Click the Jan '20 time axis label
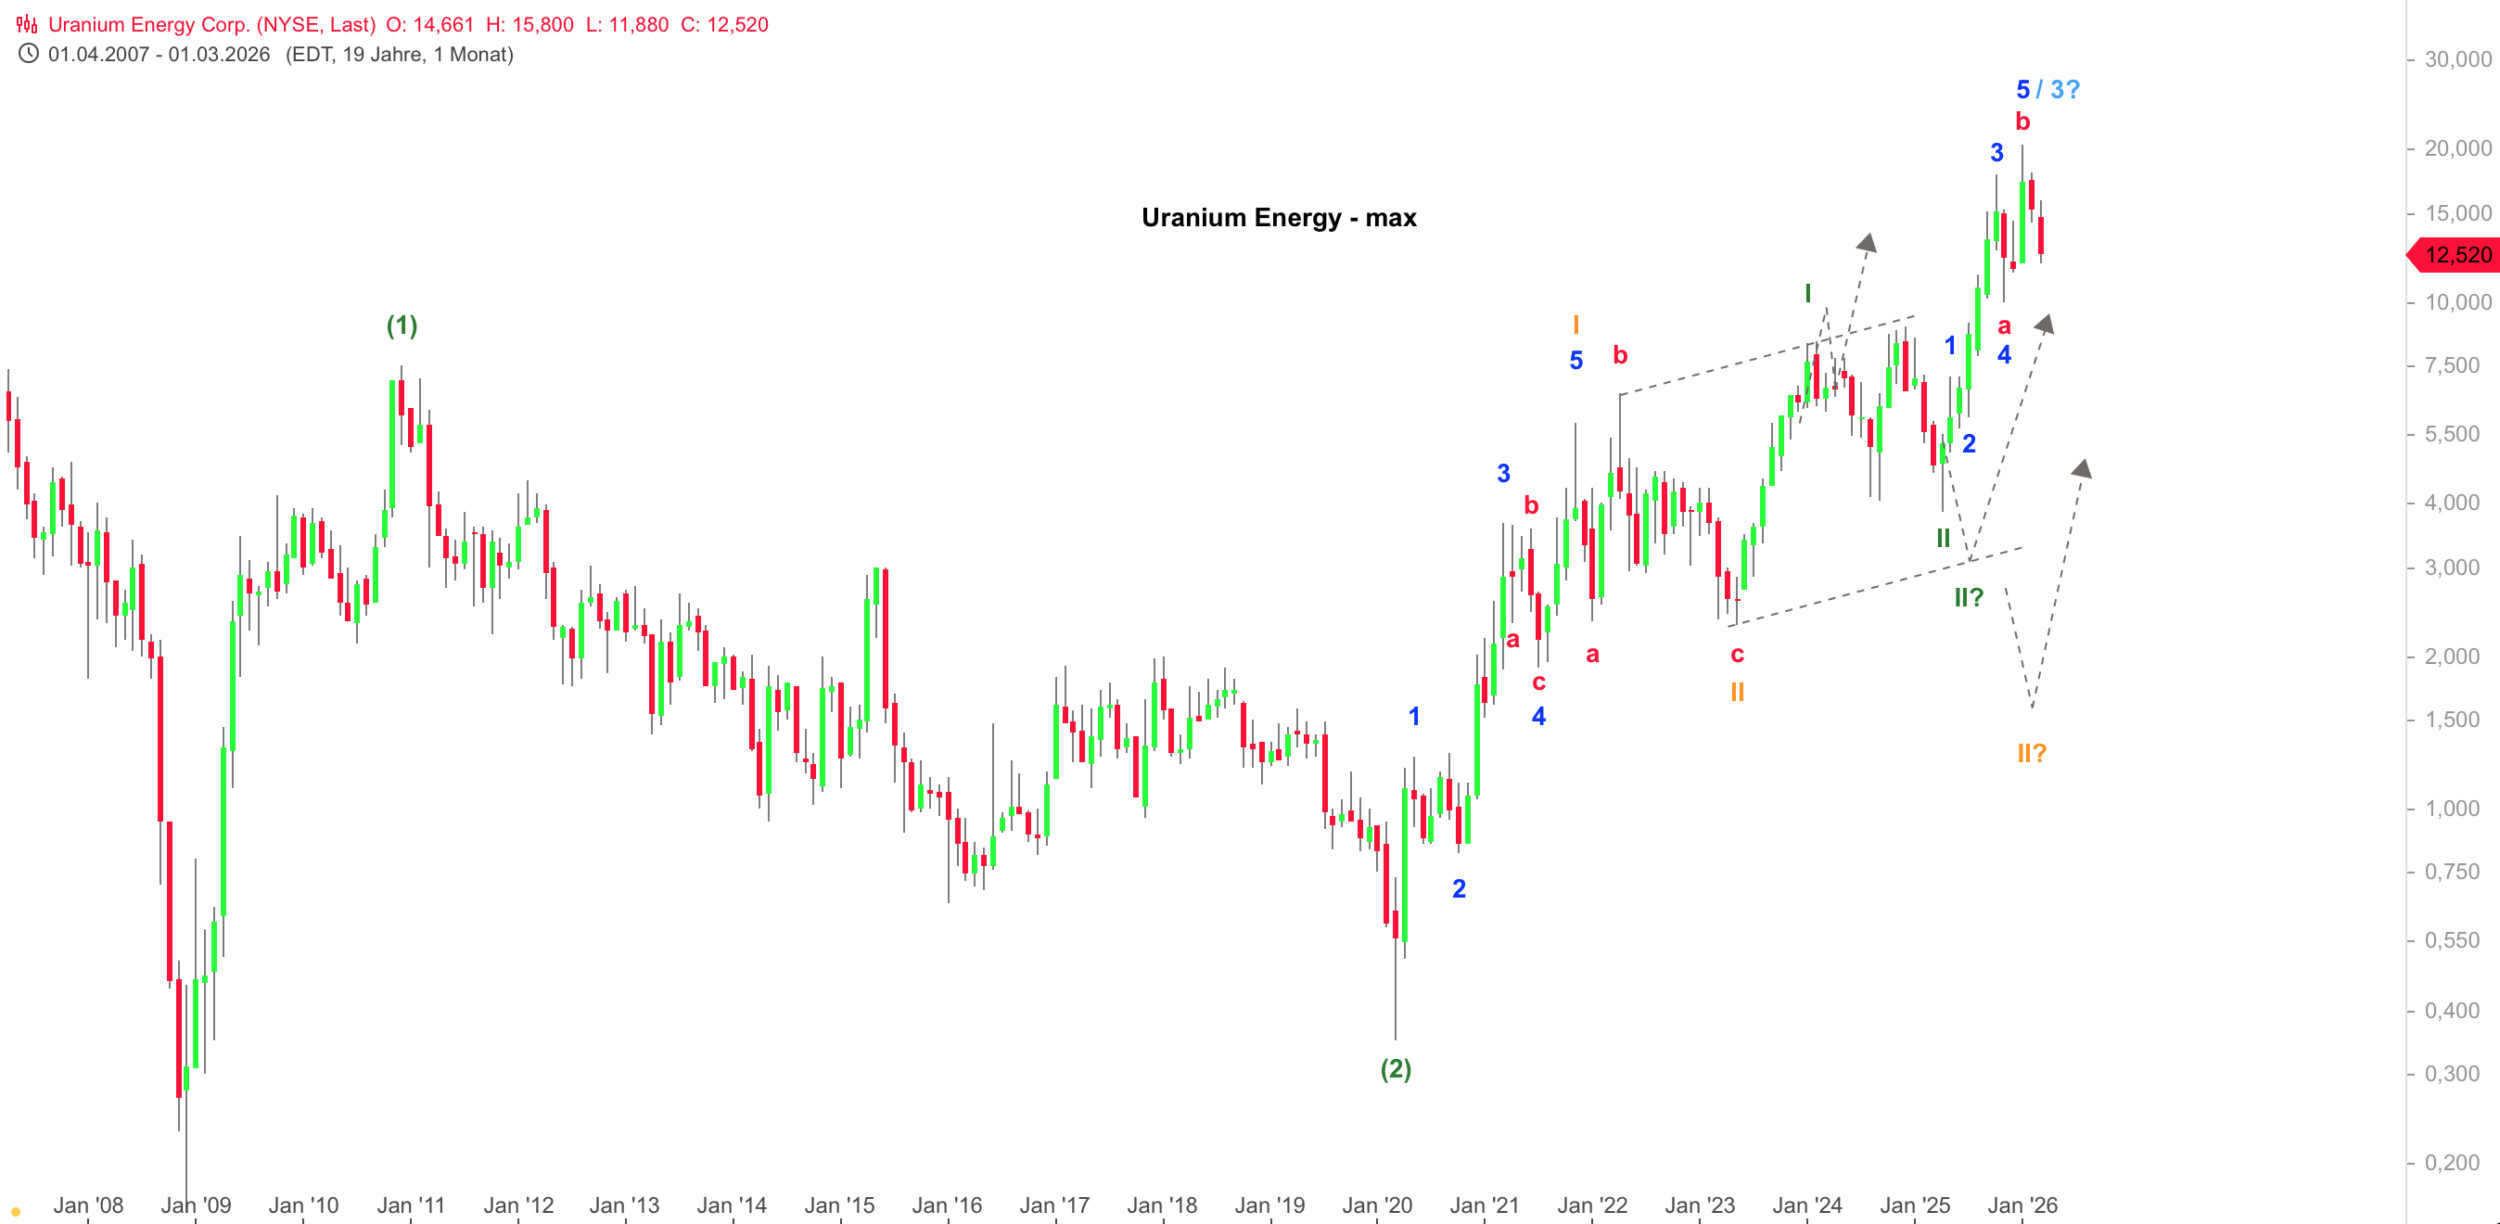The height and width of the screenshot is (1224, 2500). point(1377,1206)
